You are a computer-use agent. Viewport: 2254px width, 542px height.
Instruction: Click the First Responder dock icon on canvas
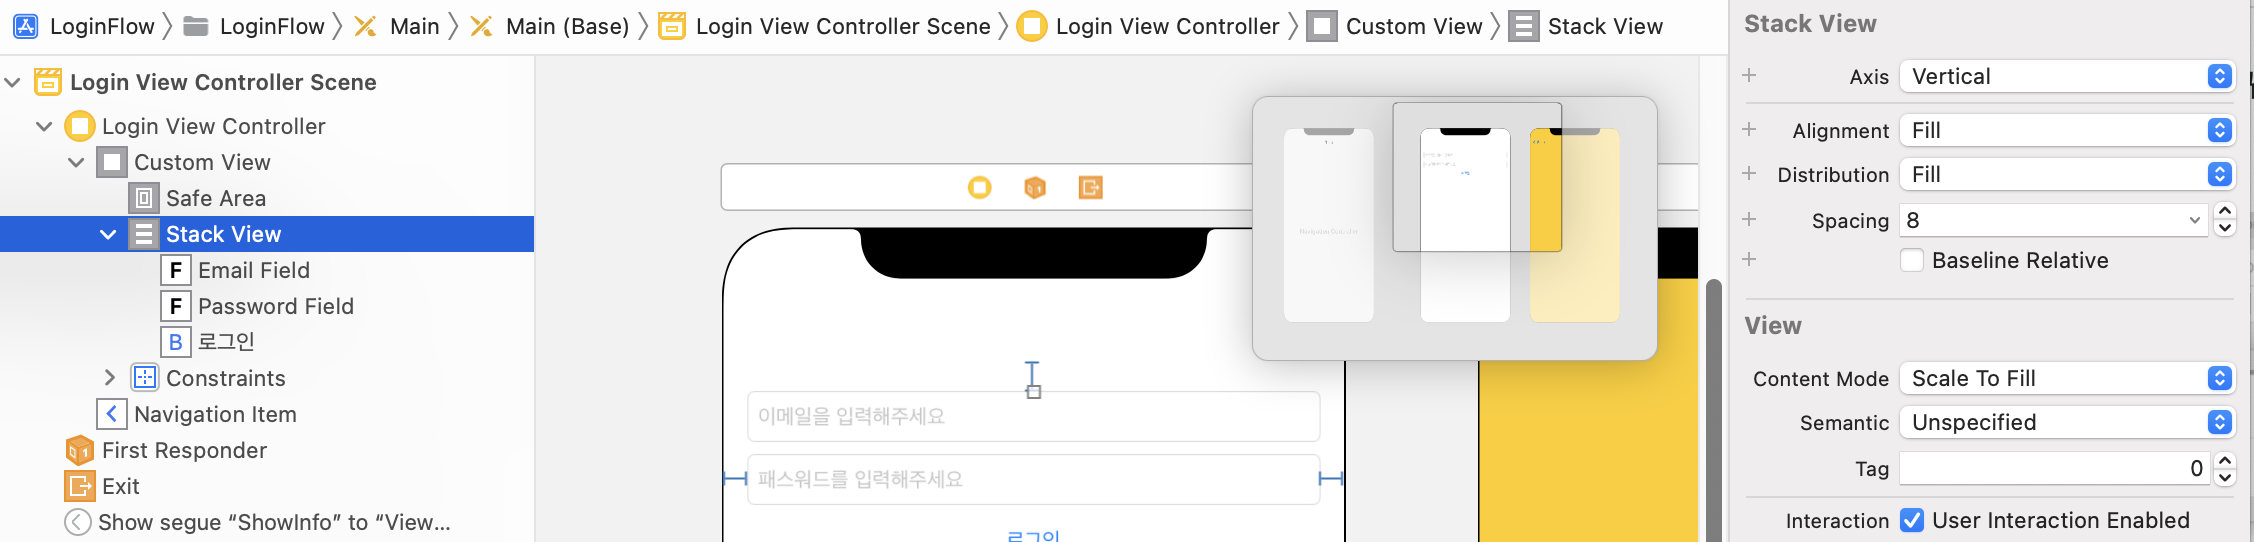click(x=1035, y=187)
